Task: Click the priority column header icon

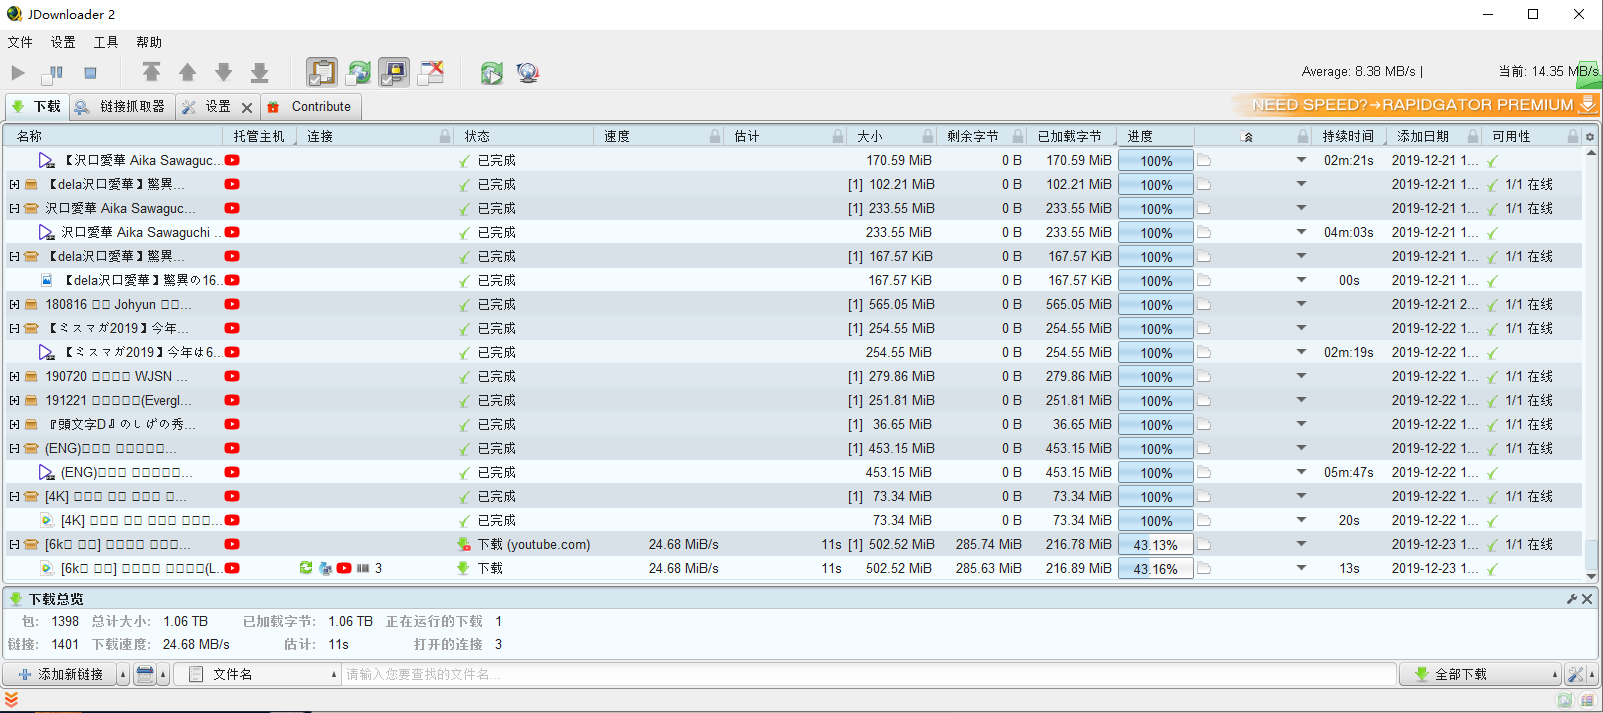Action: [1247, 136]
